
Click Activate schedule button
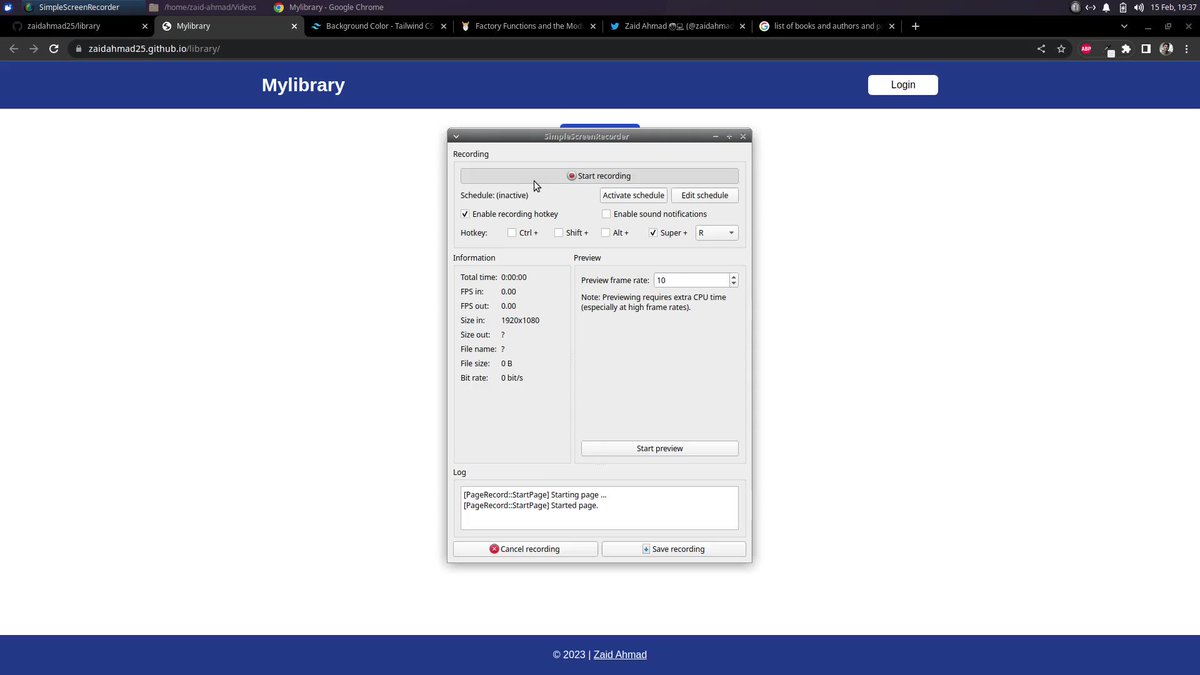(x=633, y=195)
